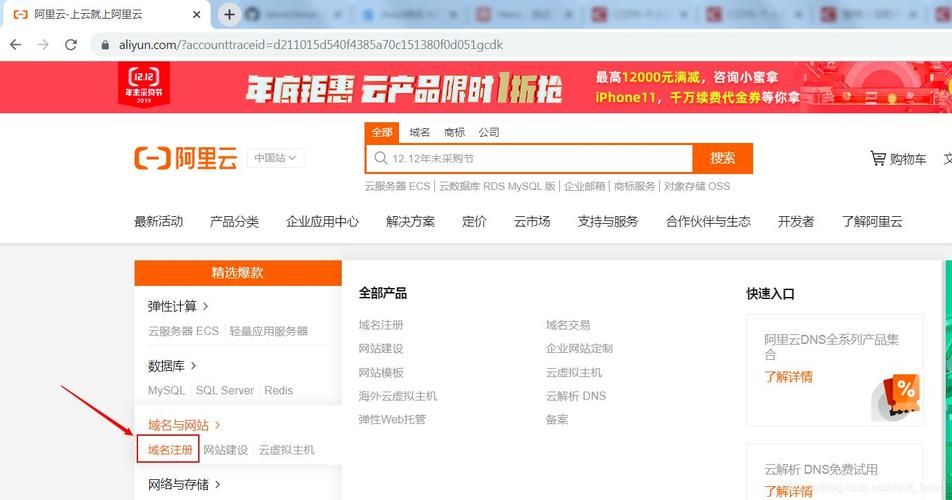Click the address bar padlock icon
Screen dimensions: 952x500
click(105, 45)
